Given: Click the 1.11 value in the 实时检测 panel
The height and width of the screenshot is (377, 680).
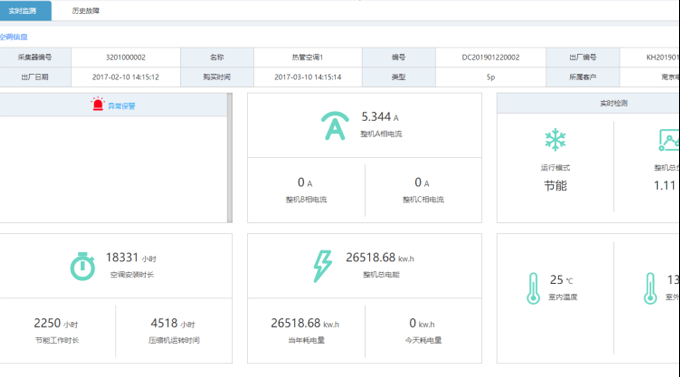Looking at the screenshot, I should [x=664, y=186].
